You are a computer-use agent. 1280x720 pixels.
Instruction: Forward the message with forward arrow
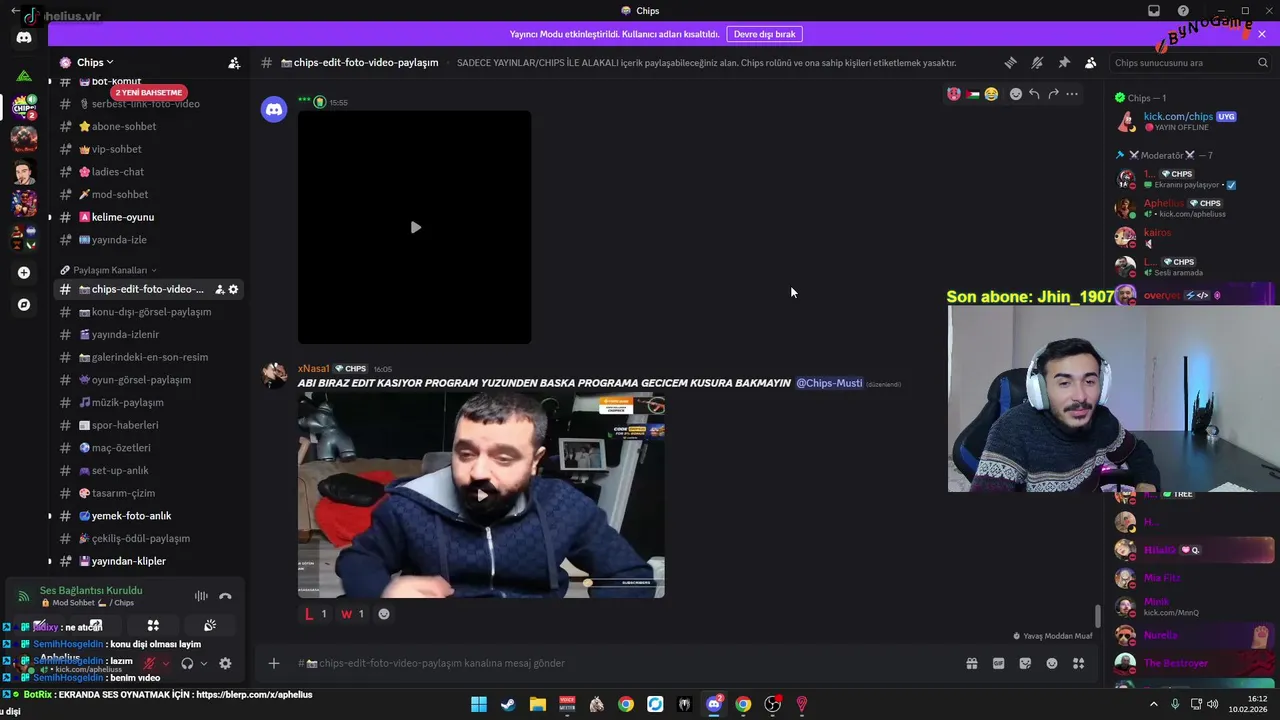pos(1053,94)
